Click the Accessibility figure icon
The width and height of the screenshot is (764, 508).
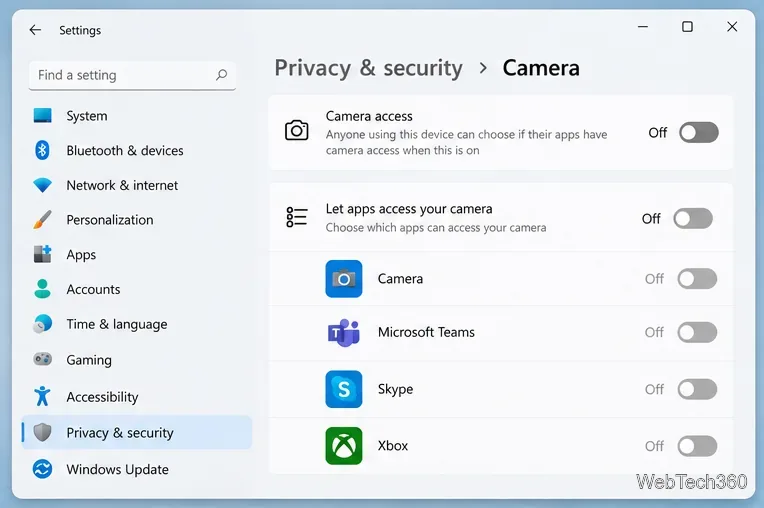click(x=42, y=396)
